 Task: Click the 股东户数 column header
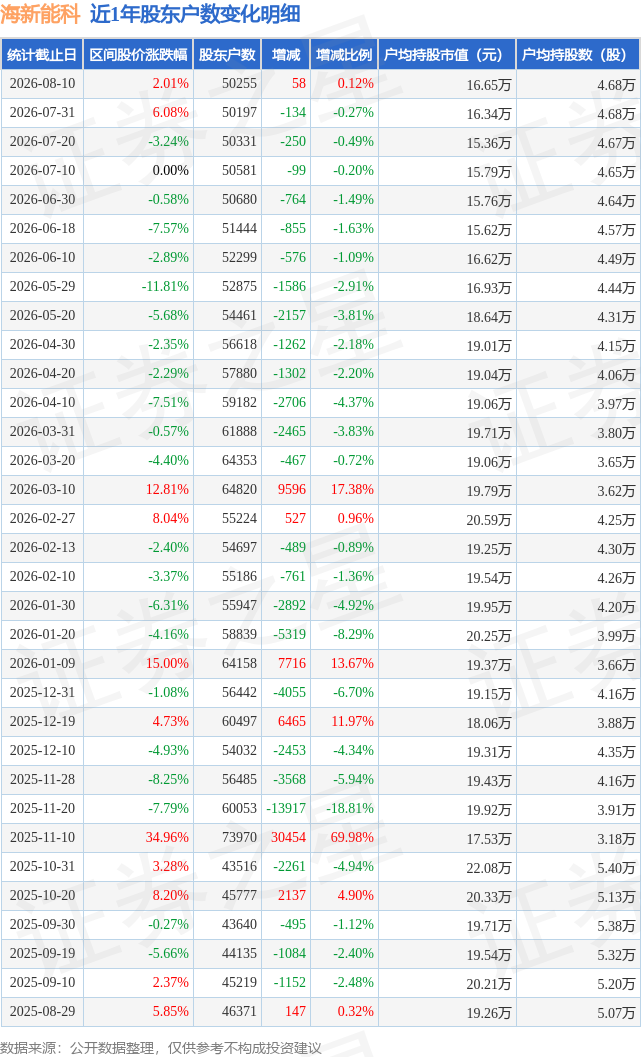[227, 55]
